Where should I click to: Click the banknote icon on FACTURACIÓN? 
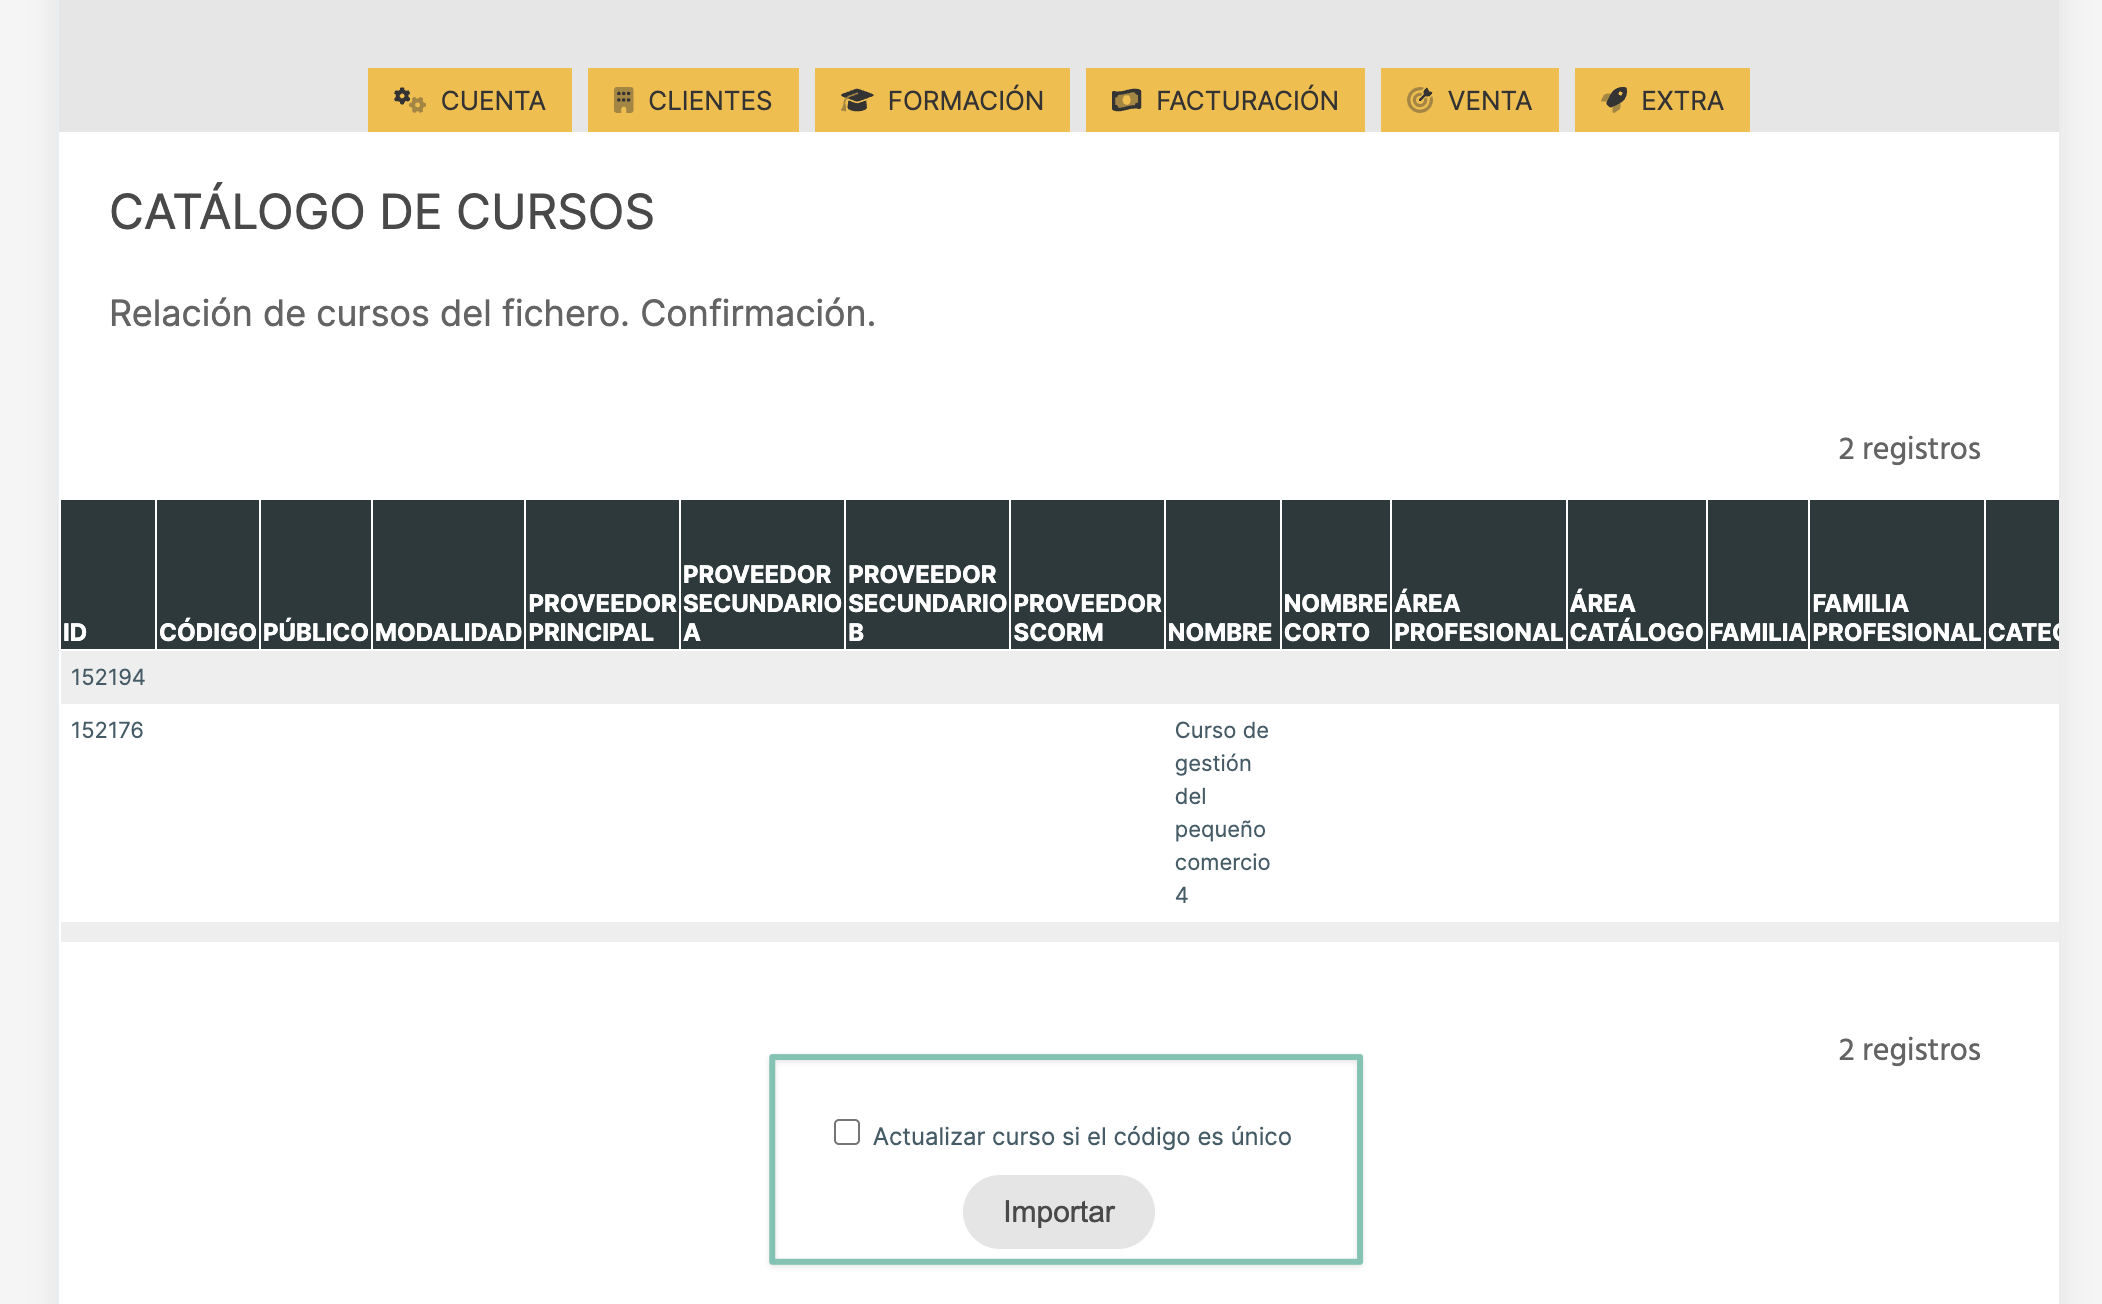[1126, 100]
